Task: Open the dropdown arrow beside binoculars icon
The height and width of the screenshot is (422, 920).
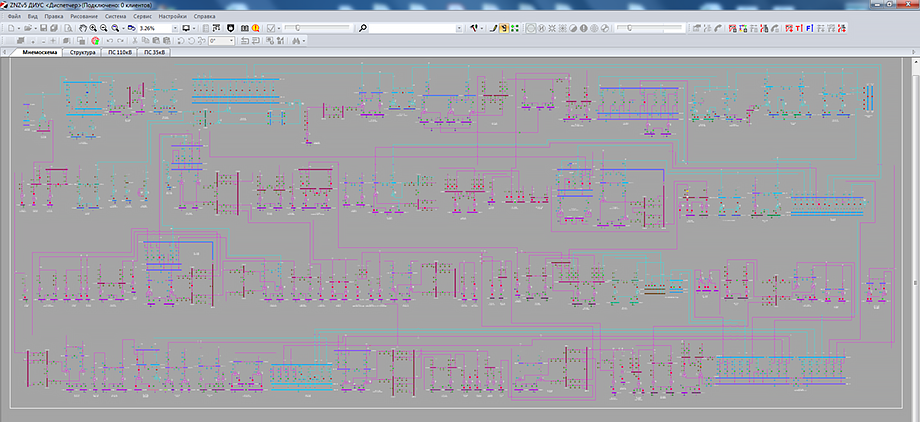Action: [x=304, y=40]
